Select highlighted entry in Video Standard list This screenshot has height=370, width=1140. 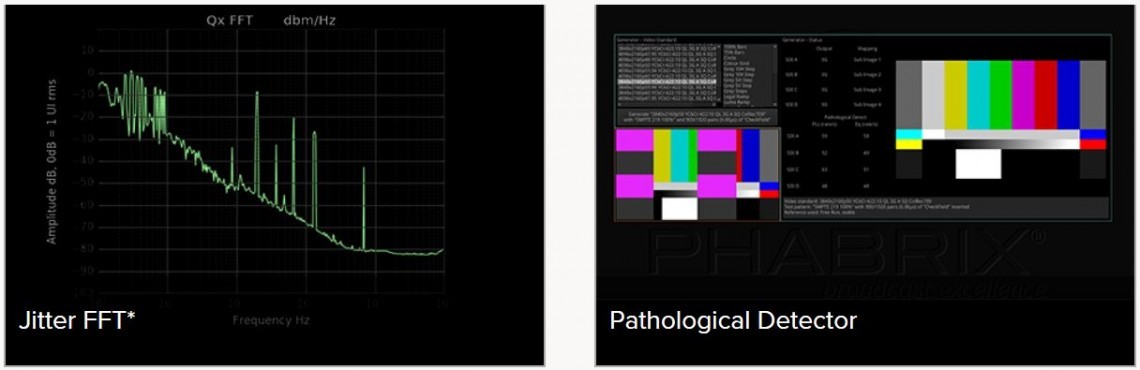click(x=666, y=82)
